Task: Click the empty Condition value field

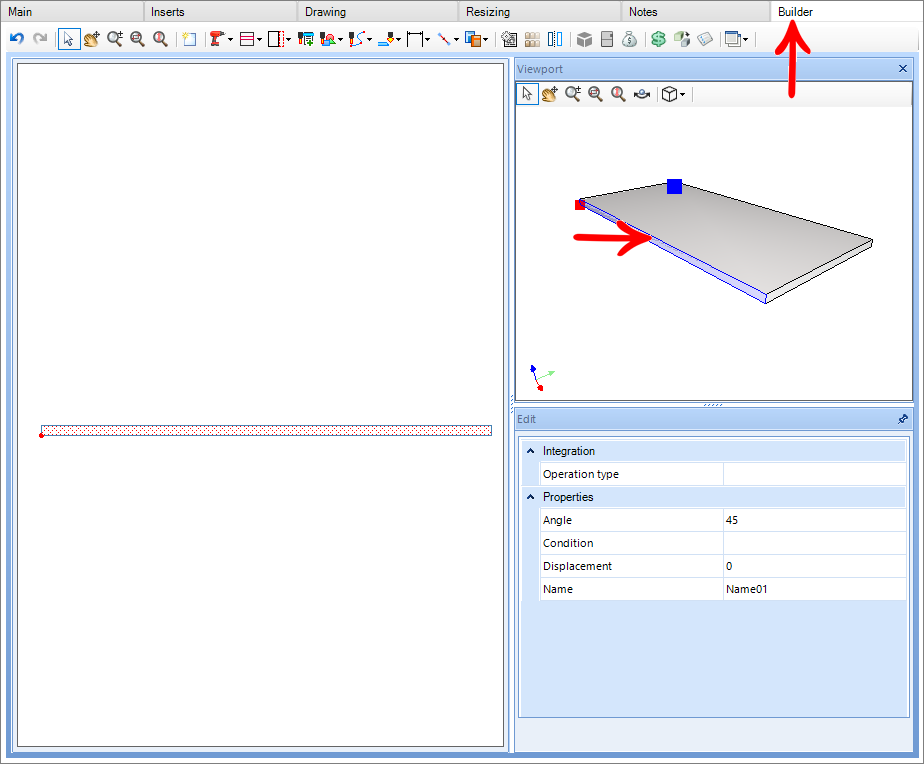Action: (814, 543)
